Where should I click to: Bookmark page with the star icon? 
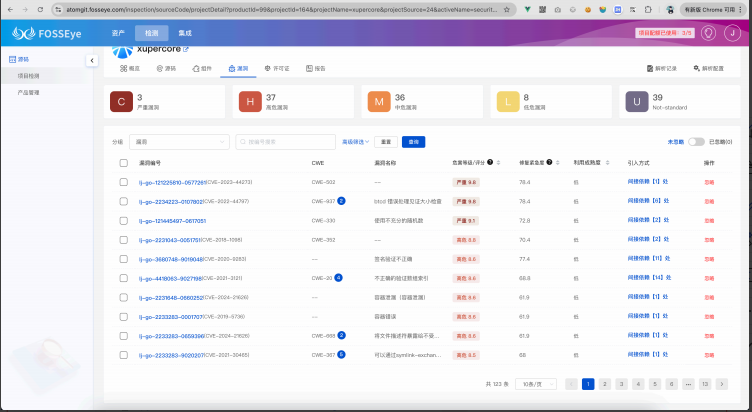(506, 10)
